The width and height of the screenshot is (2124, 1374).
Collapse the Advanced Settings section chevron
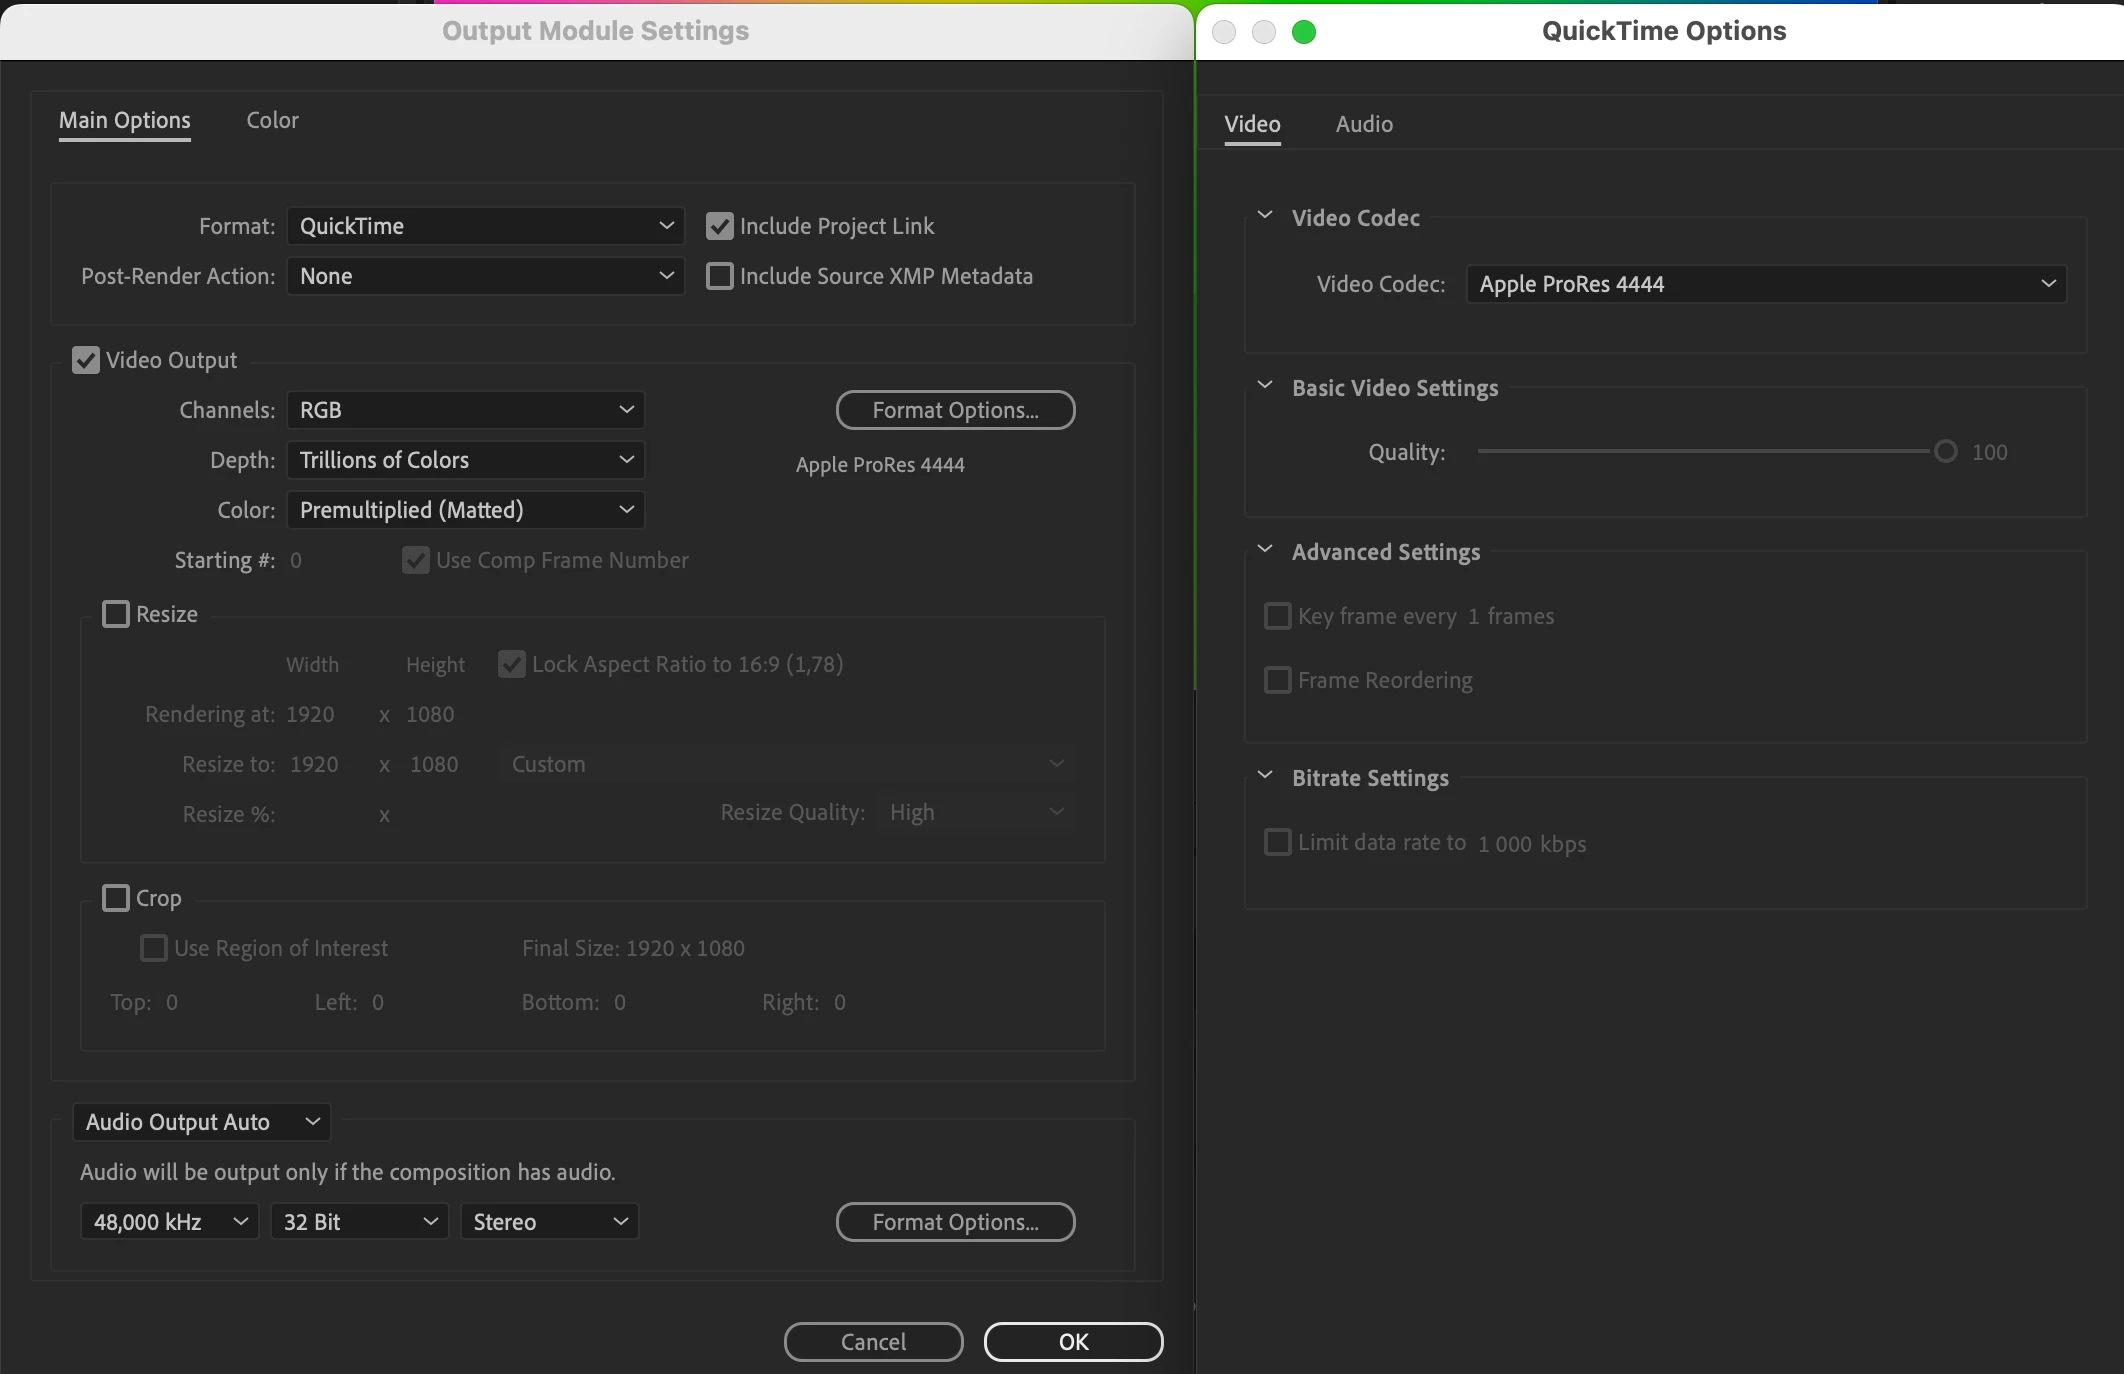pos(1265,550)
